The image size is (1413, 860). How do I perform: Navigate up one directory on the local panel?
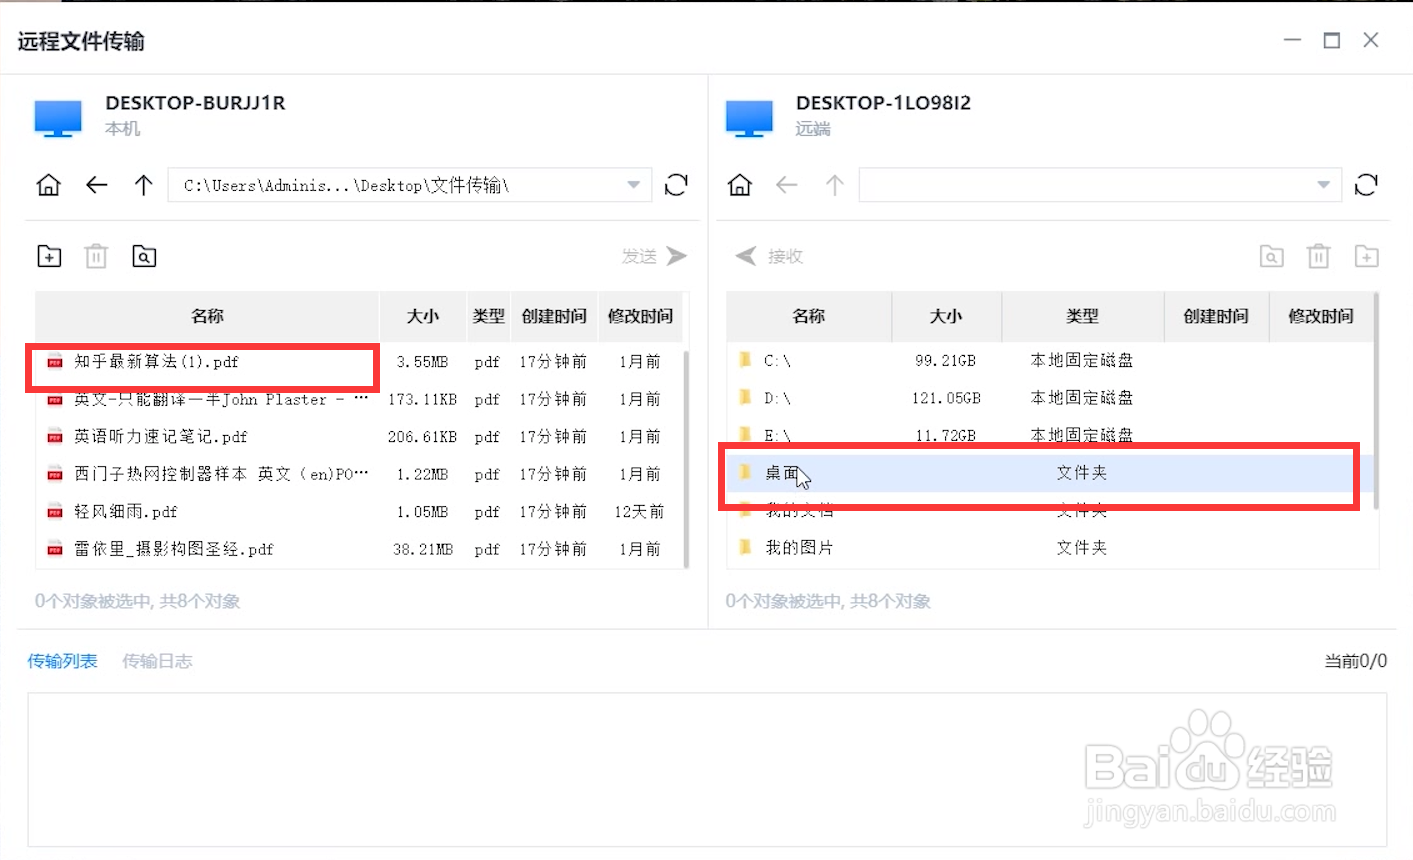tap(143, 185)
